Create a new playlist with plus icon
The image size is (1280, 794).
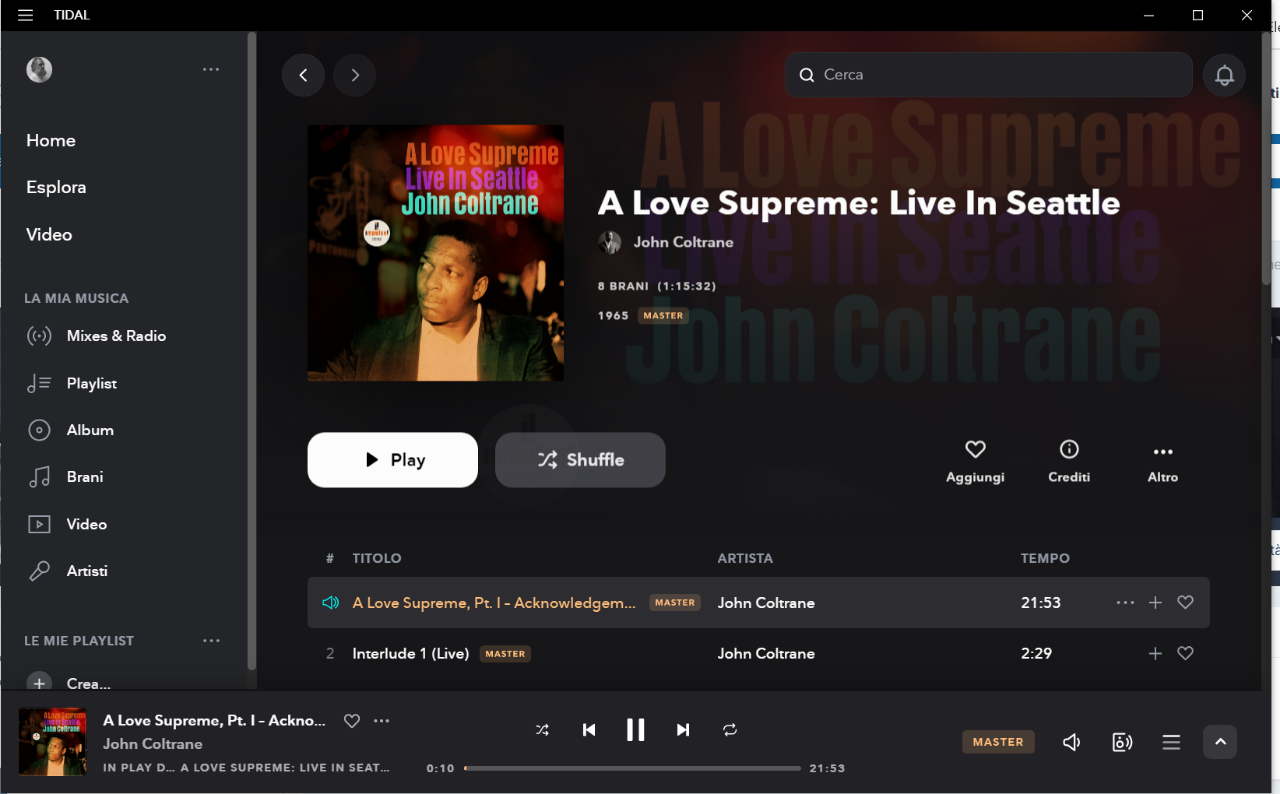click(x=39, y=683)
